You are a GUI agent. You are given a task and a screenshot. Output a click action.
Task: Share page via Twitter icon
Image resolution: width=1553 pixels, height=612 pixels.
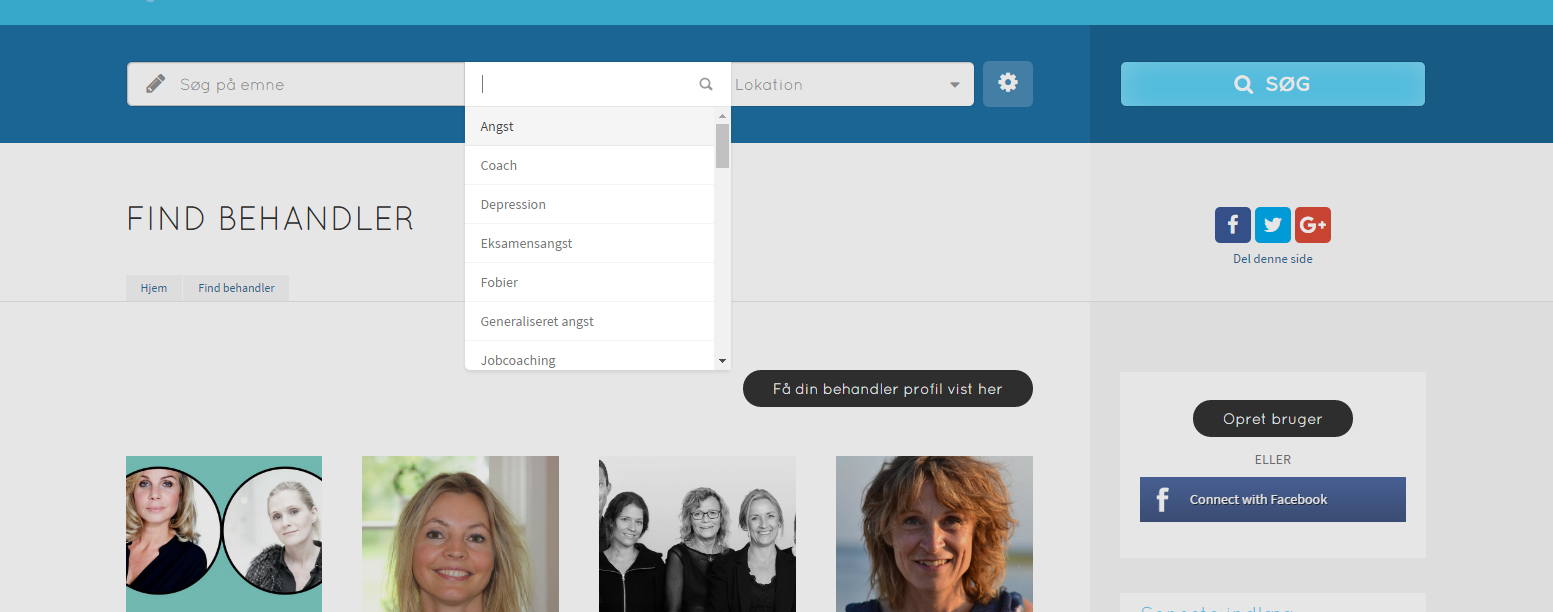pos(1272,225)
